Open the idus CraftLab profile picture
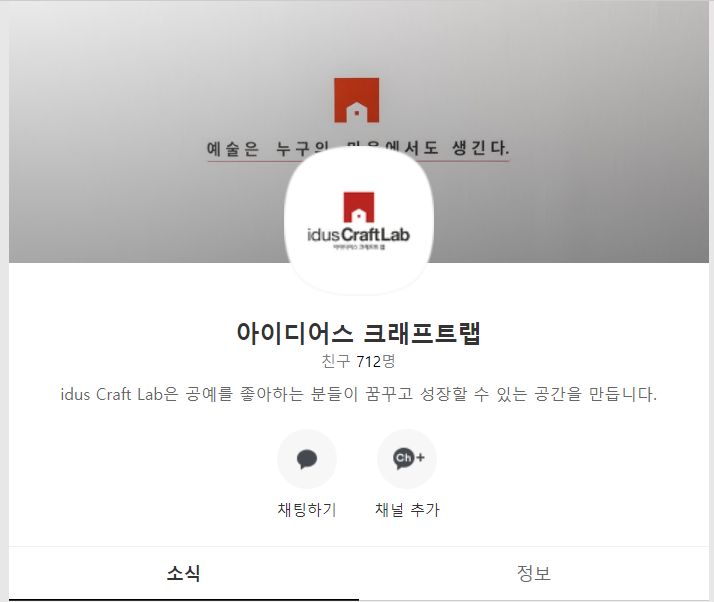Image resolution: width=714 pixels, height=602 pixels. coord(359,220)
